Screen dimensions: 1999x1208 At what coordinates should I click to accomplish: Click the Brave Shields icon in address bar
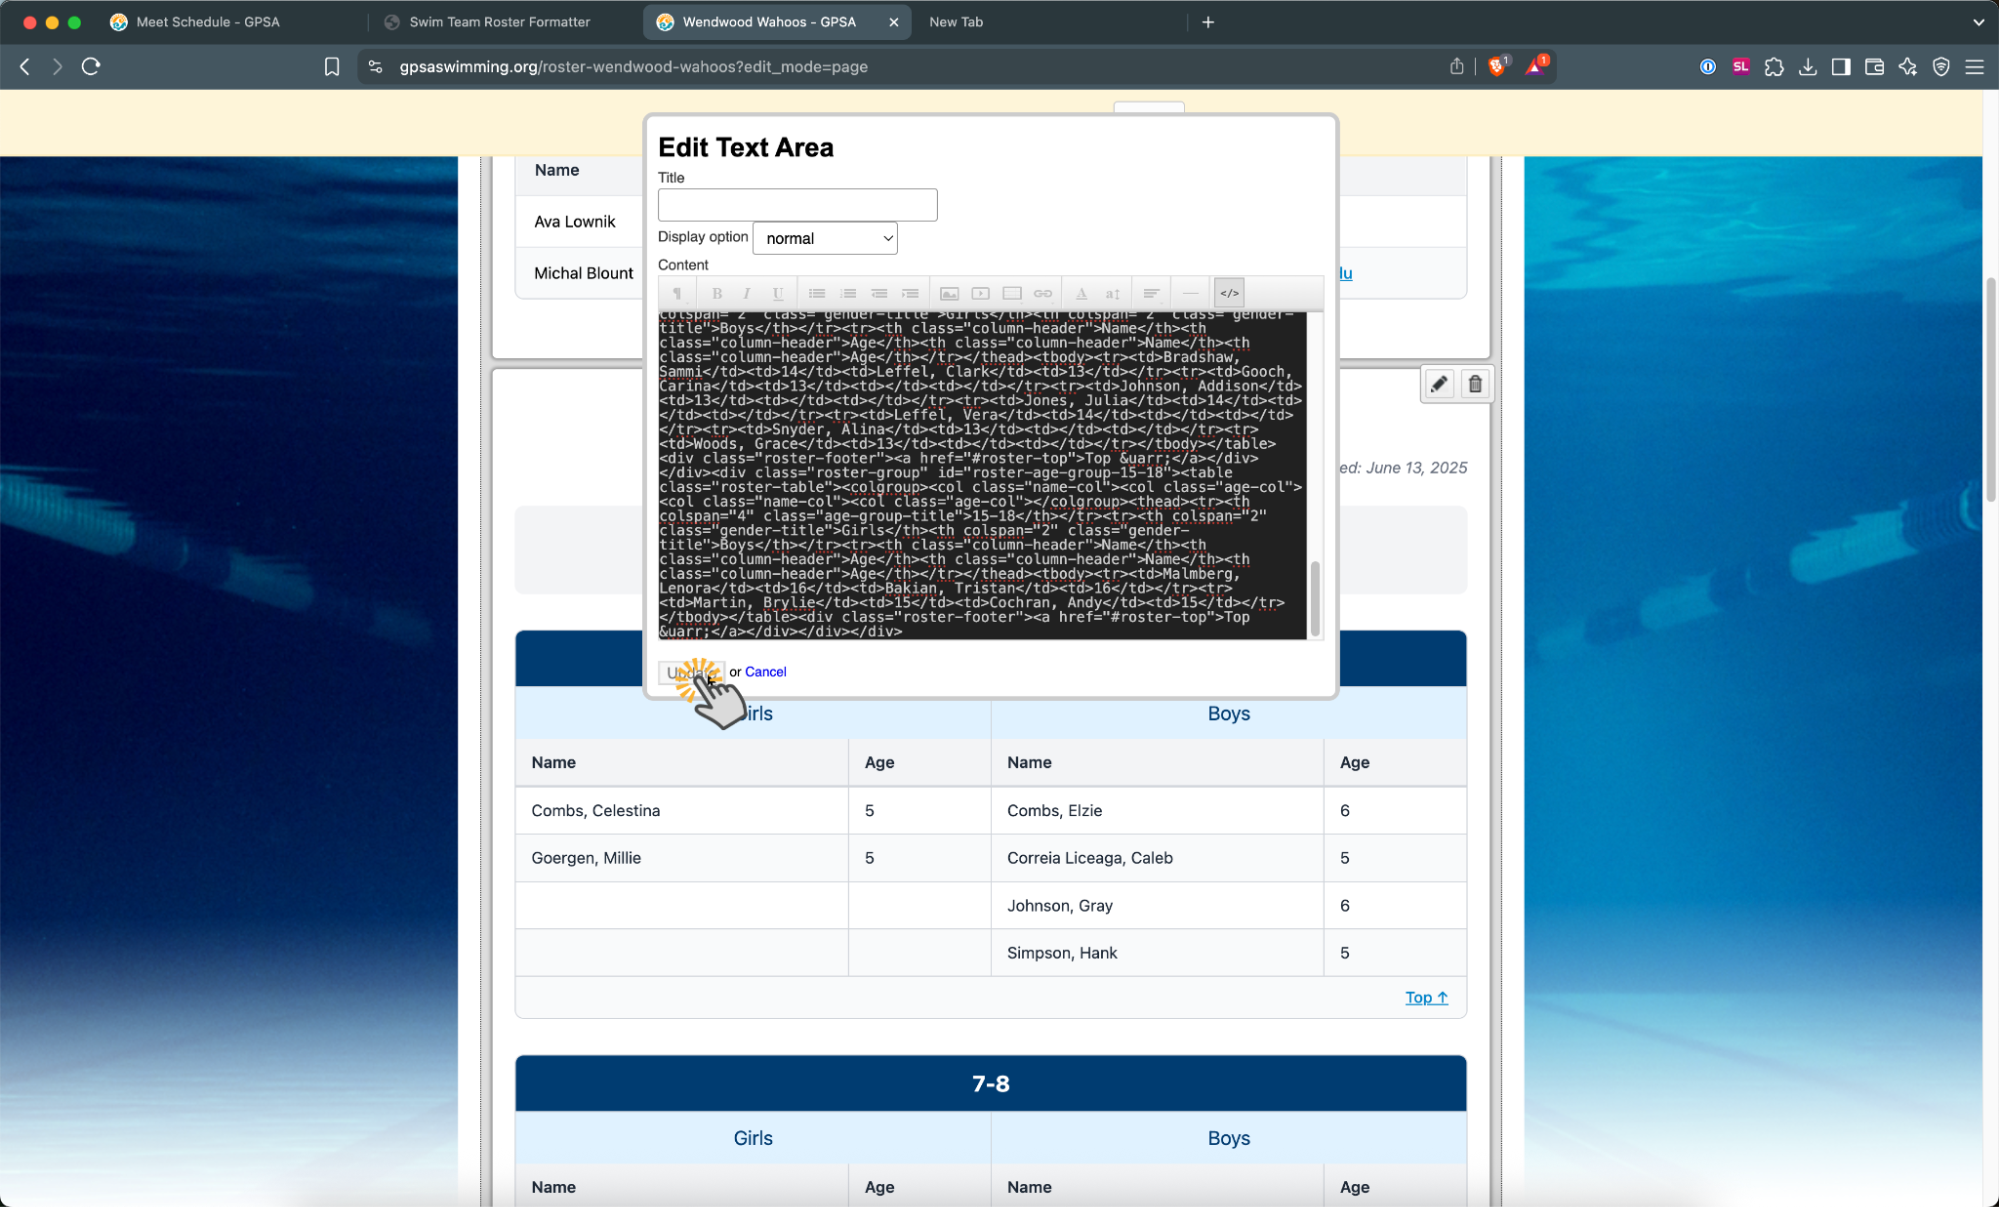coord(1497,66)
